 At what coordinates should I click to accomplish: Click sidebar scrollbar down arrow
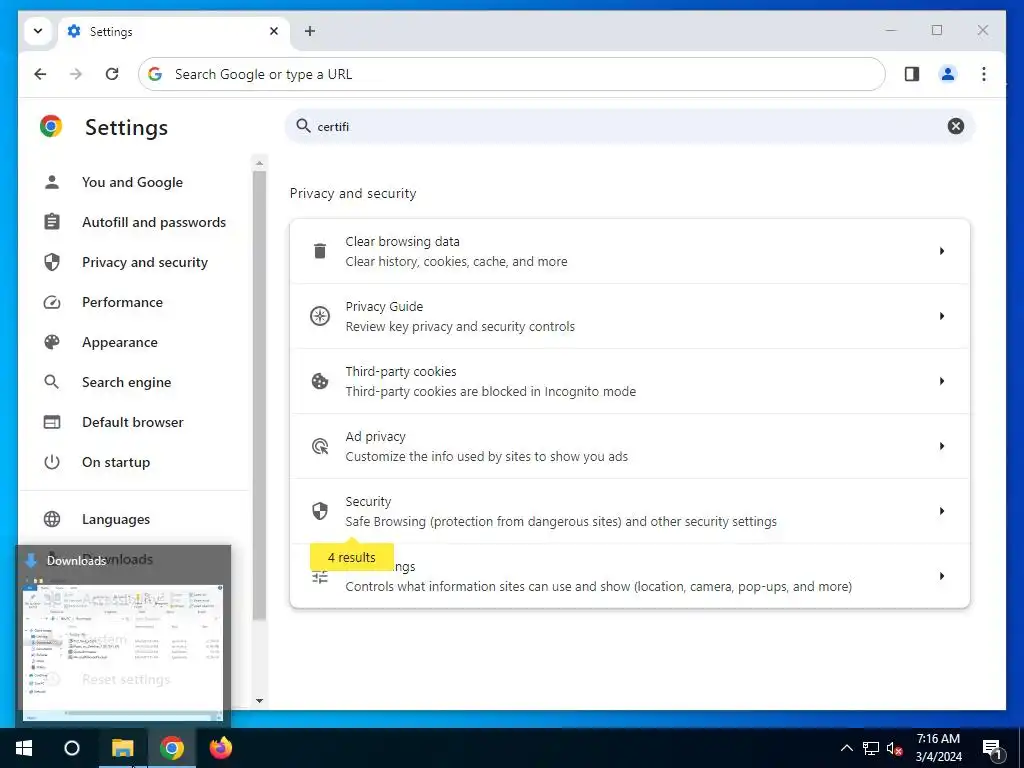[x=259, y=701]
